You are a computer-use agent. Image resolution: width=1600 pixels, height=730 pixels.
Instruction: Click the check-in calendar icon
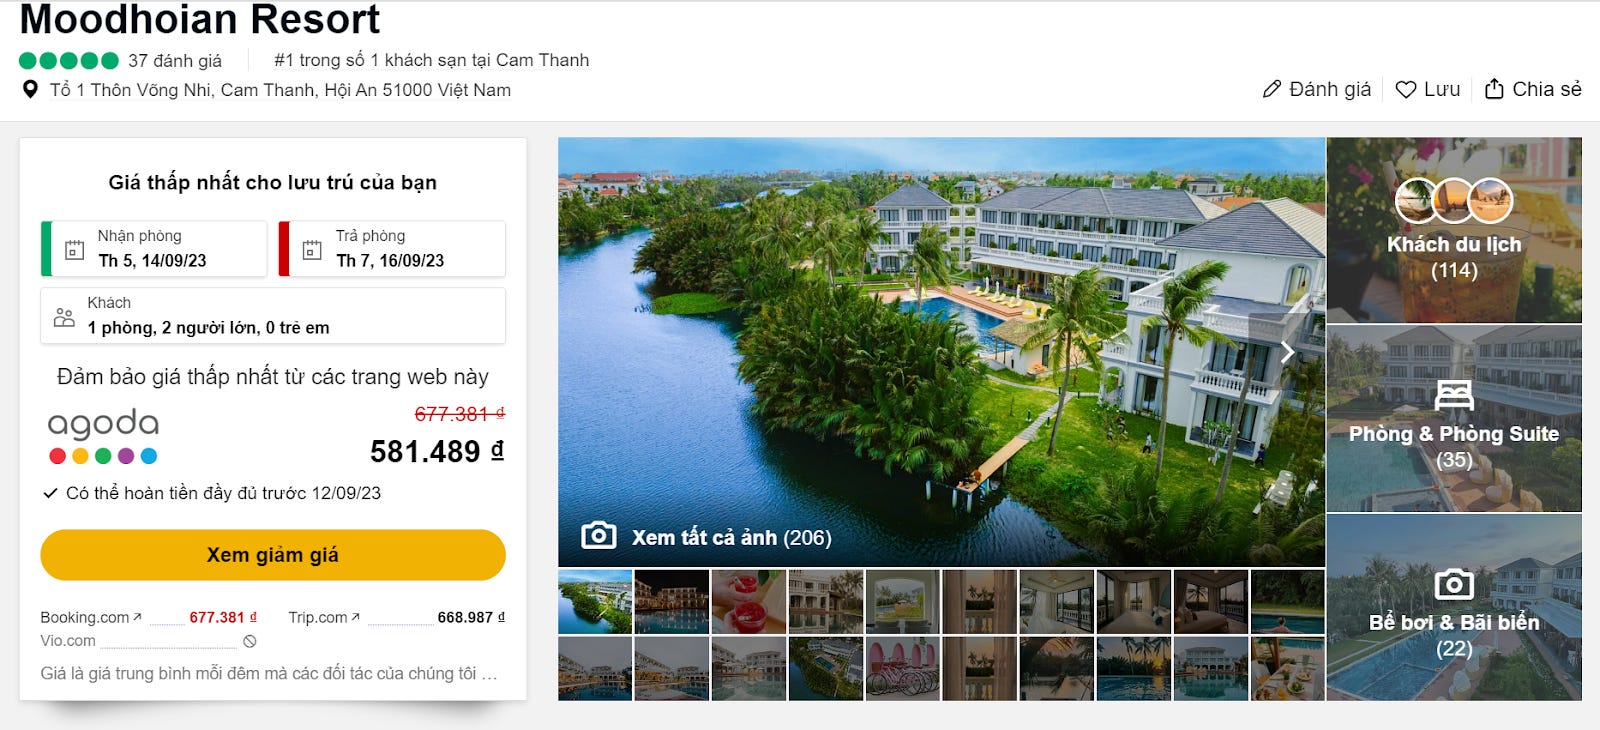[x=74, y=250]
